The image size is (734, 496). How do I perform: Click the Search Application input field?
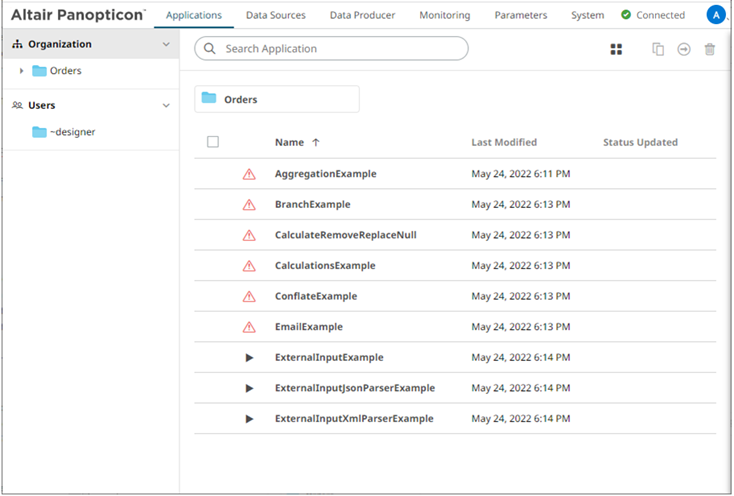(x=340, y=49)
